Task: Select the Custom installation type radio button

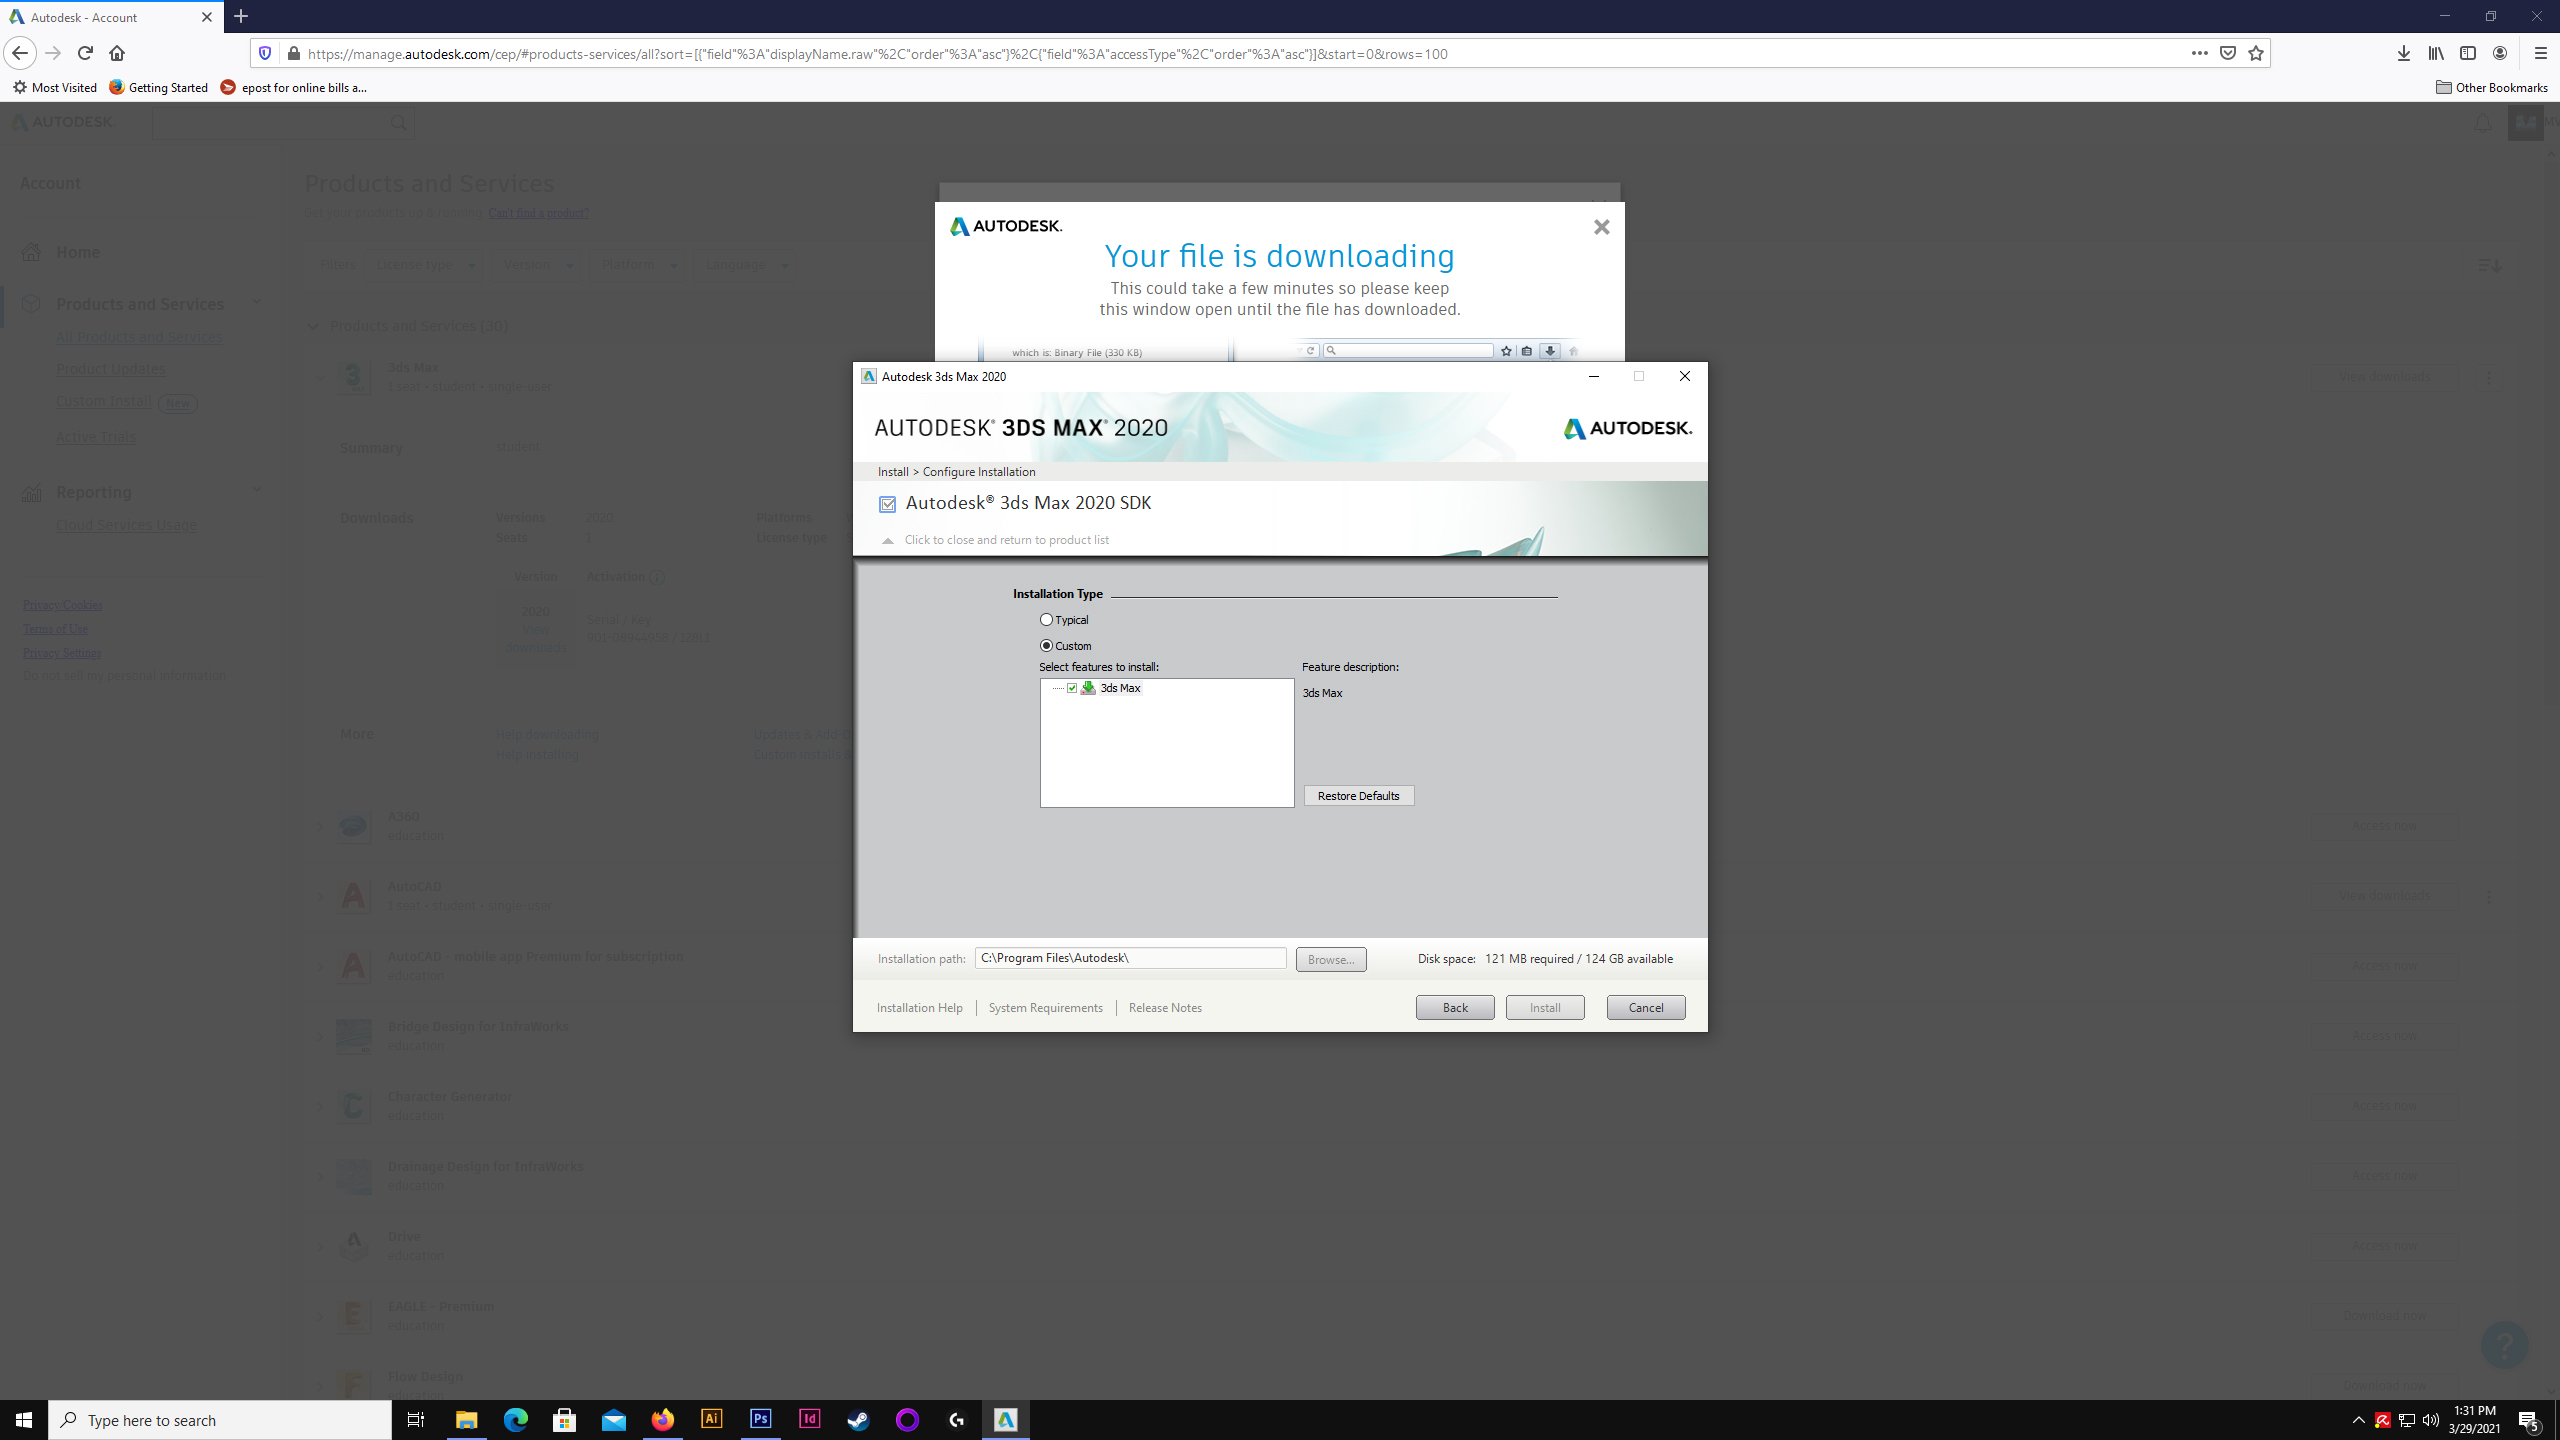Action: (x=1046, y=645)
